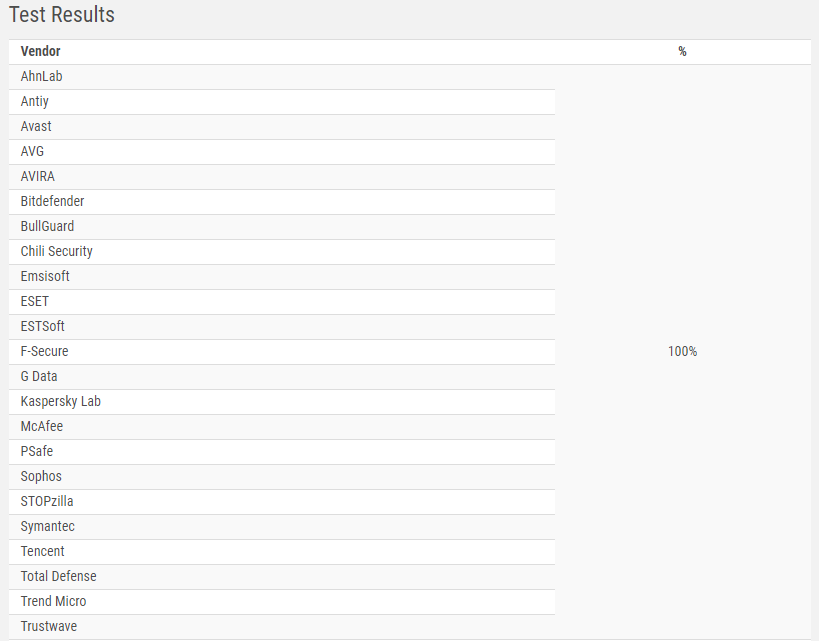The image size is (819, 641).
Task: Select the Sophos row
Action: point(282,477)
